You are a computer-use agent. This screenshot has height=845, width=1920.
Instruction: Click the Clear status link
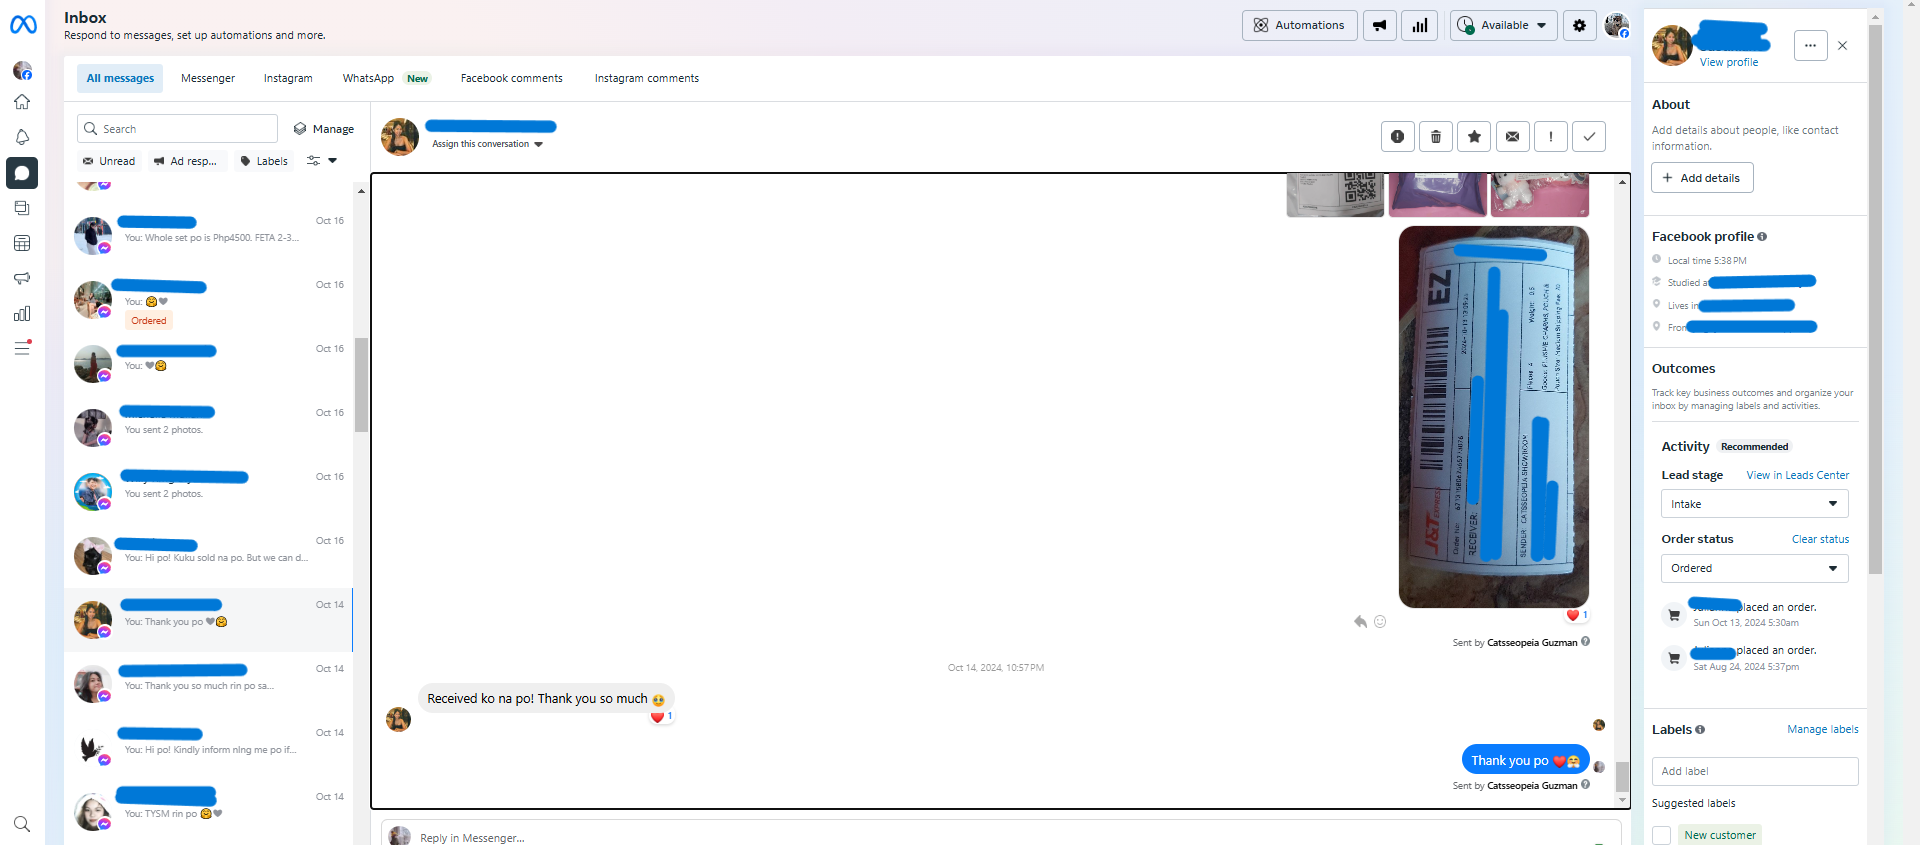(x=1820, y=539)
